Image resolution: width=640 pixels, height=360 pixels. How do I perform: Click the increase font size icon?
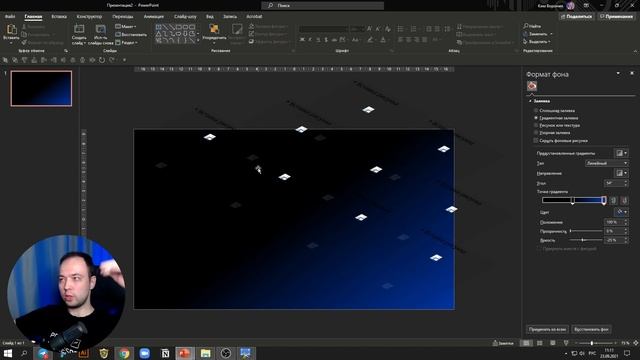[369, 29]
